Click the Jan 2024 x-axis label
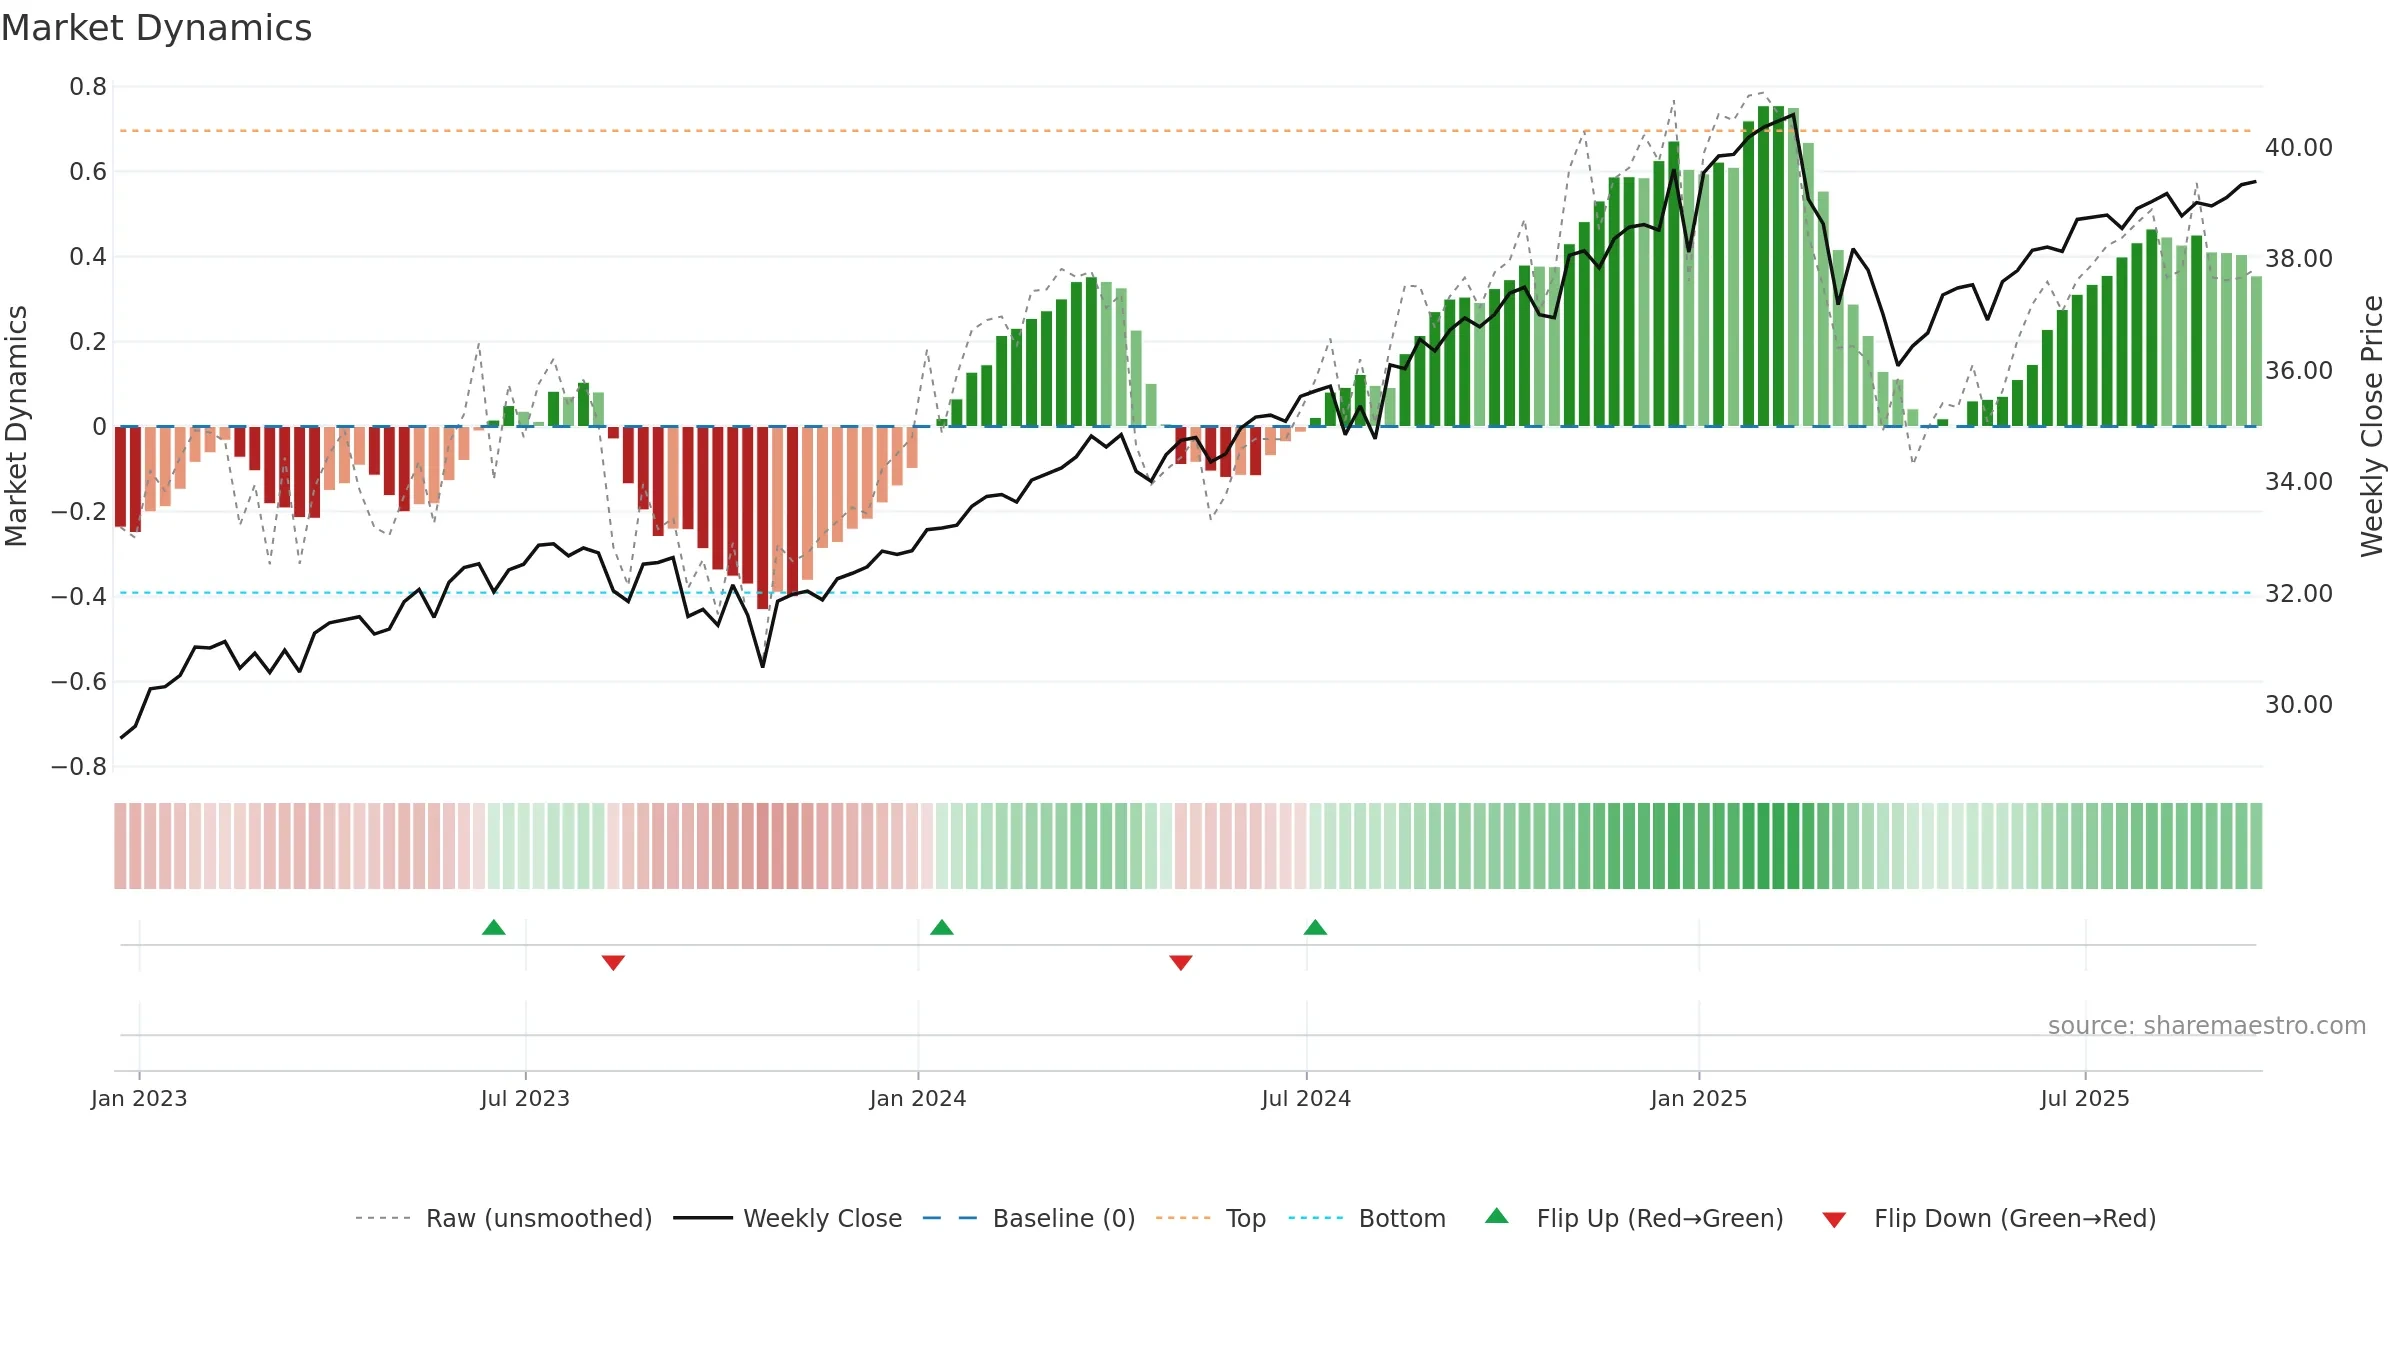The width and height of the screenshot is (2400, 1350). (x=918, y=1098)
